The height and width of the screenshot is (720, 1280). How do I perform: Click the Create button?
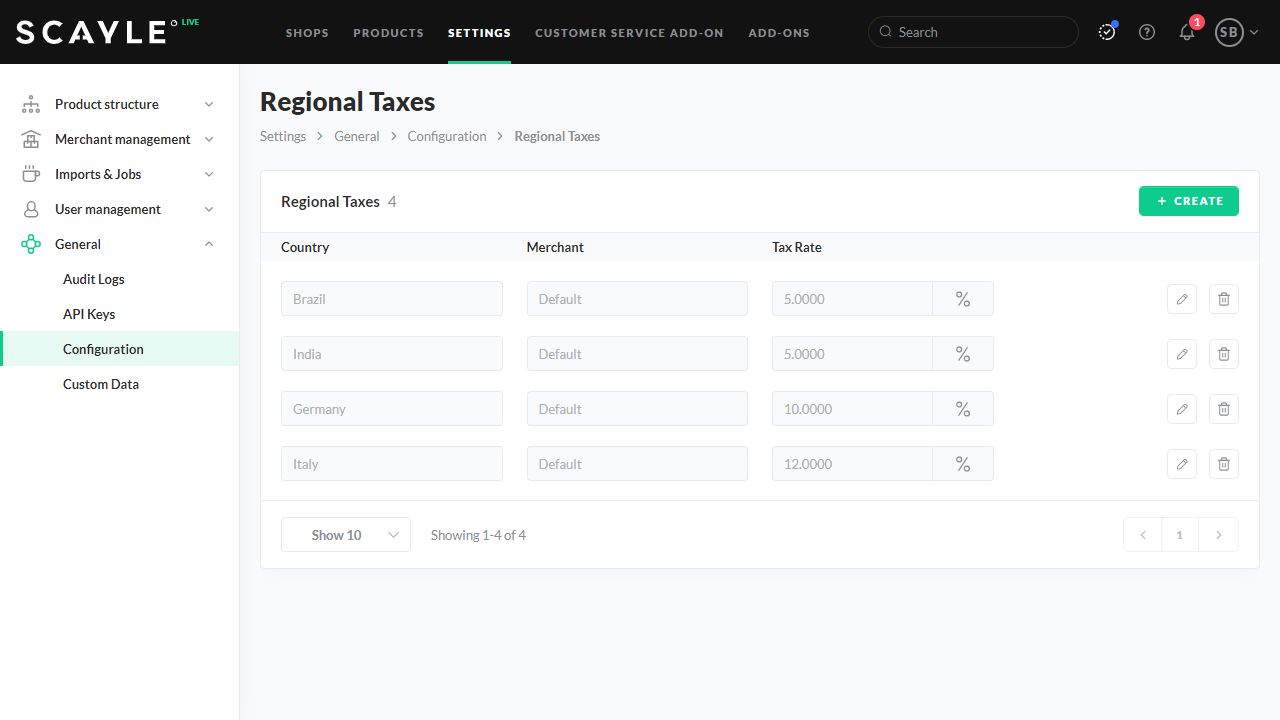(x=1188, y=201)
